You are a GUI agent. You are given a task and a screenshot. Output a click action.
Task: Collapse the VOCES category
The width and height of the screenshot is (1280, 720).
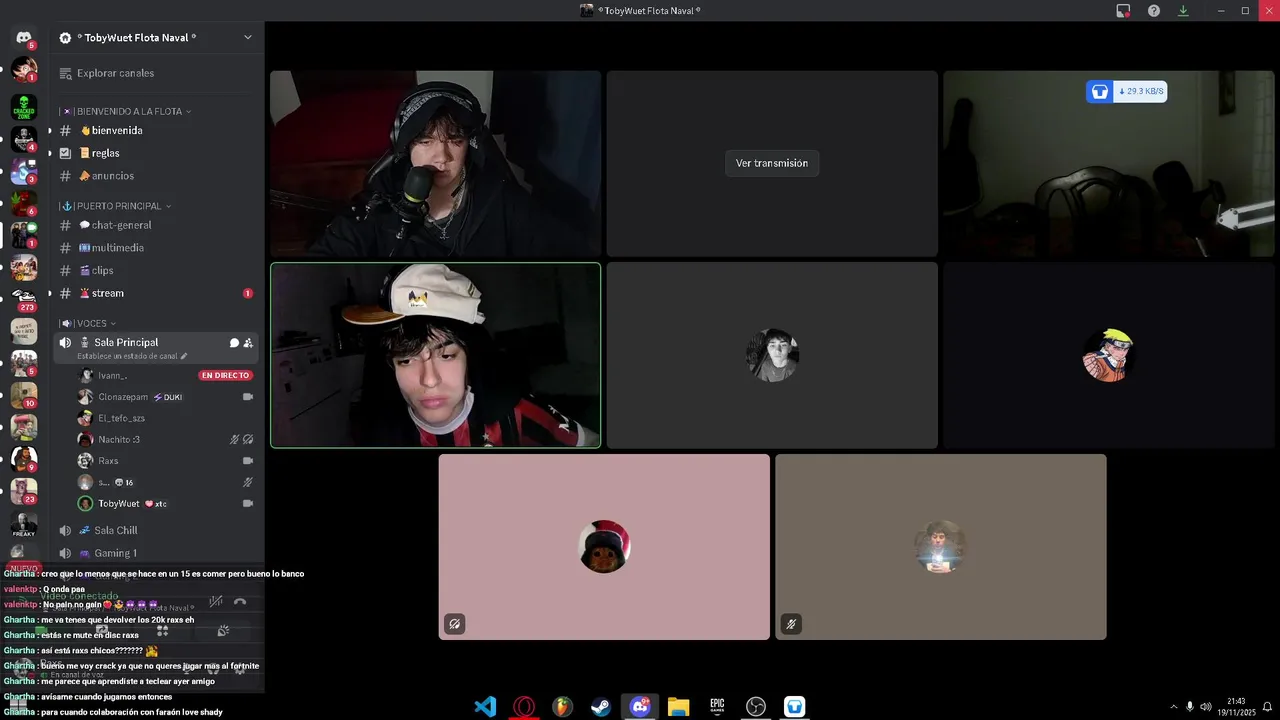pos(87,323)
